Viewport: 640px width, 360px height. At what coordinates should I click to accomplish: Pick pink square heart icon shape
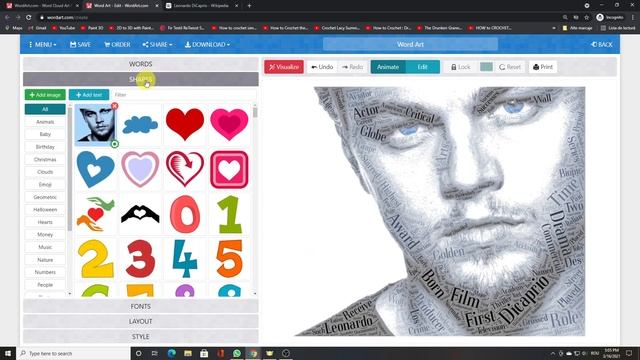click(x=229, y=169)
